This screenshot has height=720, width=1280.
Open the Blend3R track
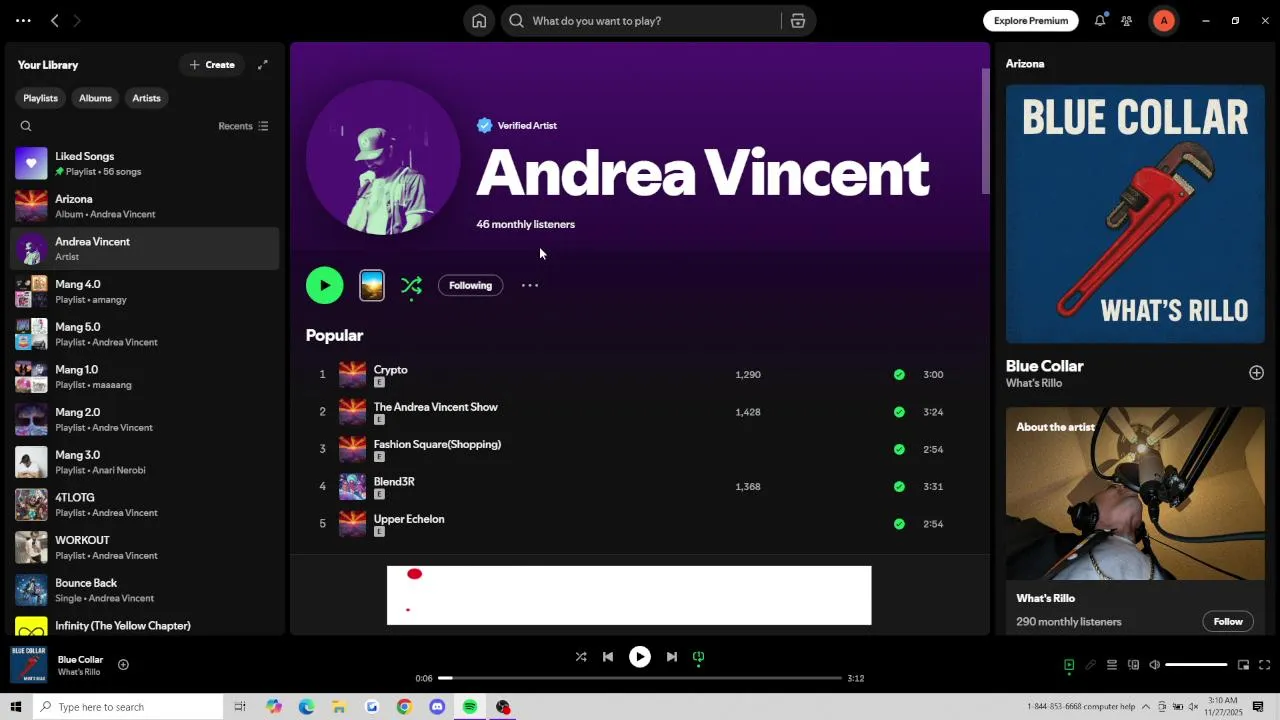394,482
